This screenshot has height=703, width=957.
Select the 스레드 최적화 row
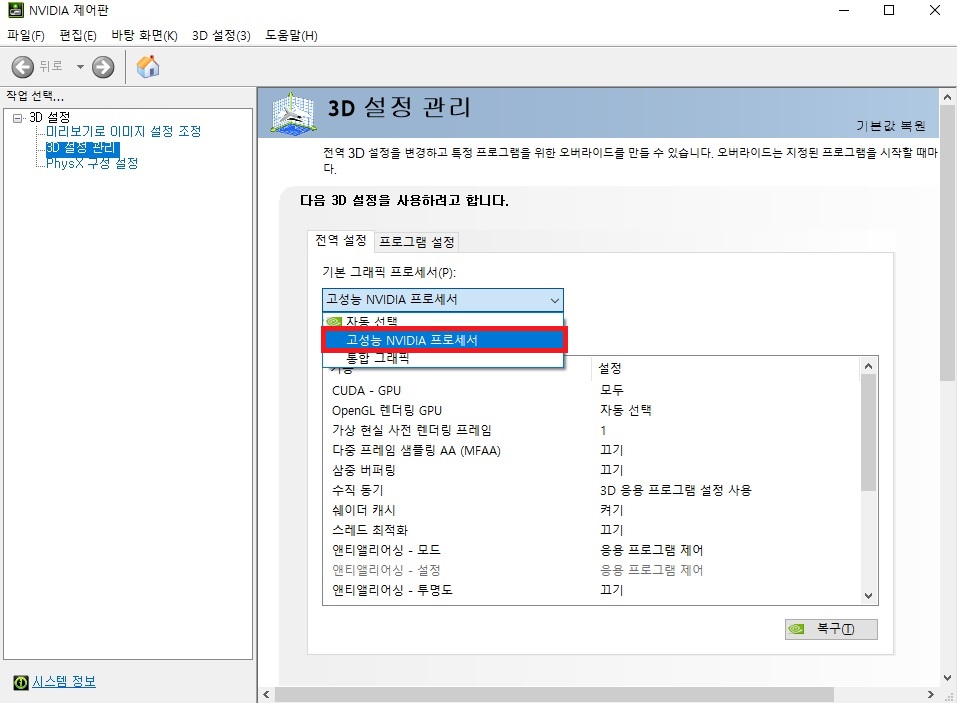(591, 530)
